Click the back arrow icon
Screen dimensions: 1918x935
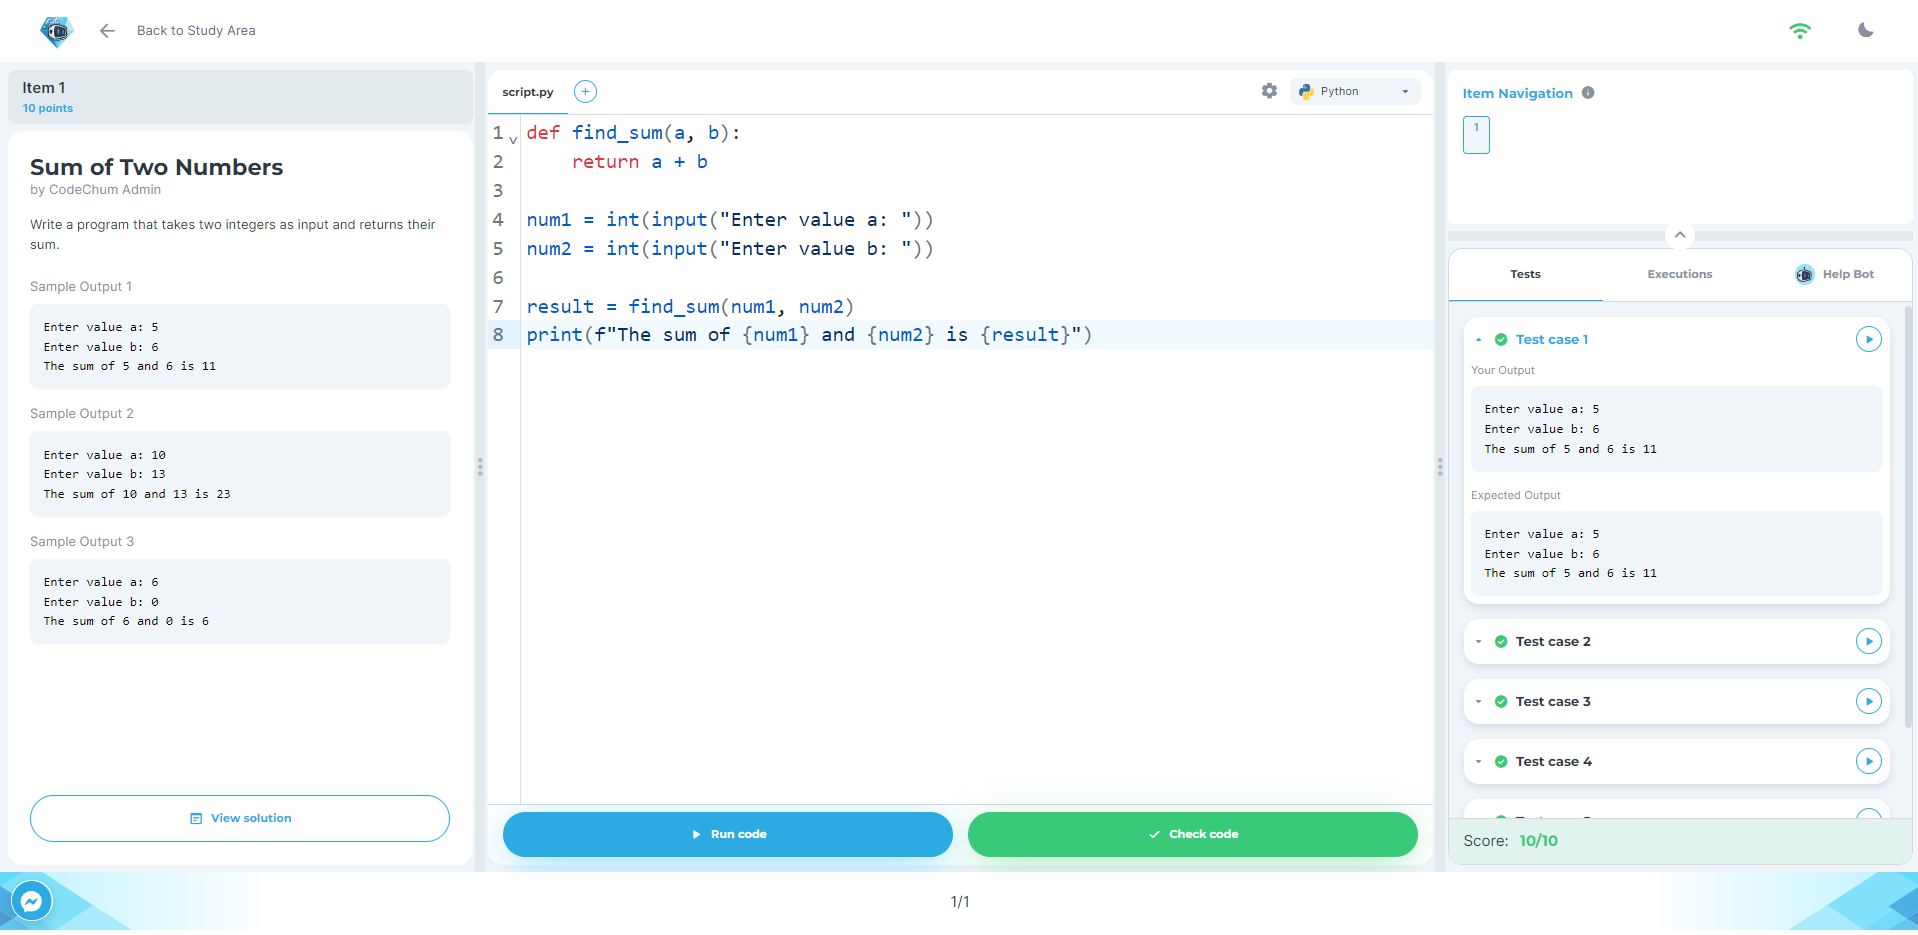coord(107,31)
